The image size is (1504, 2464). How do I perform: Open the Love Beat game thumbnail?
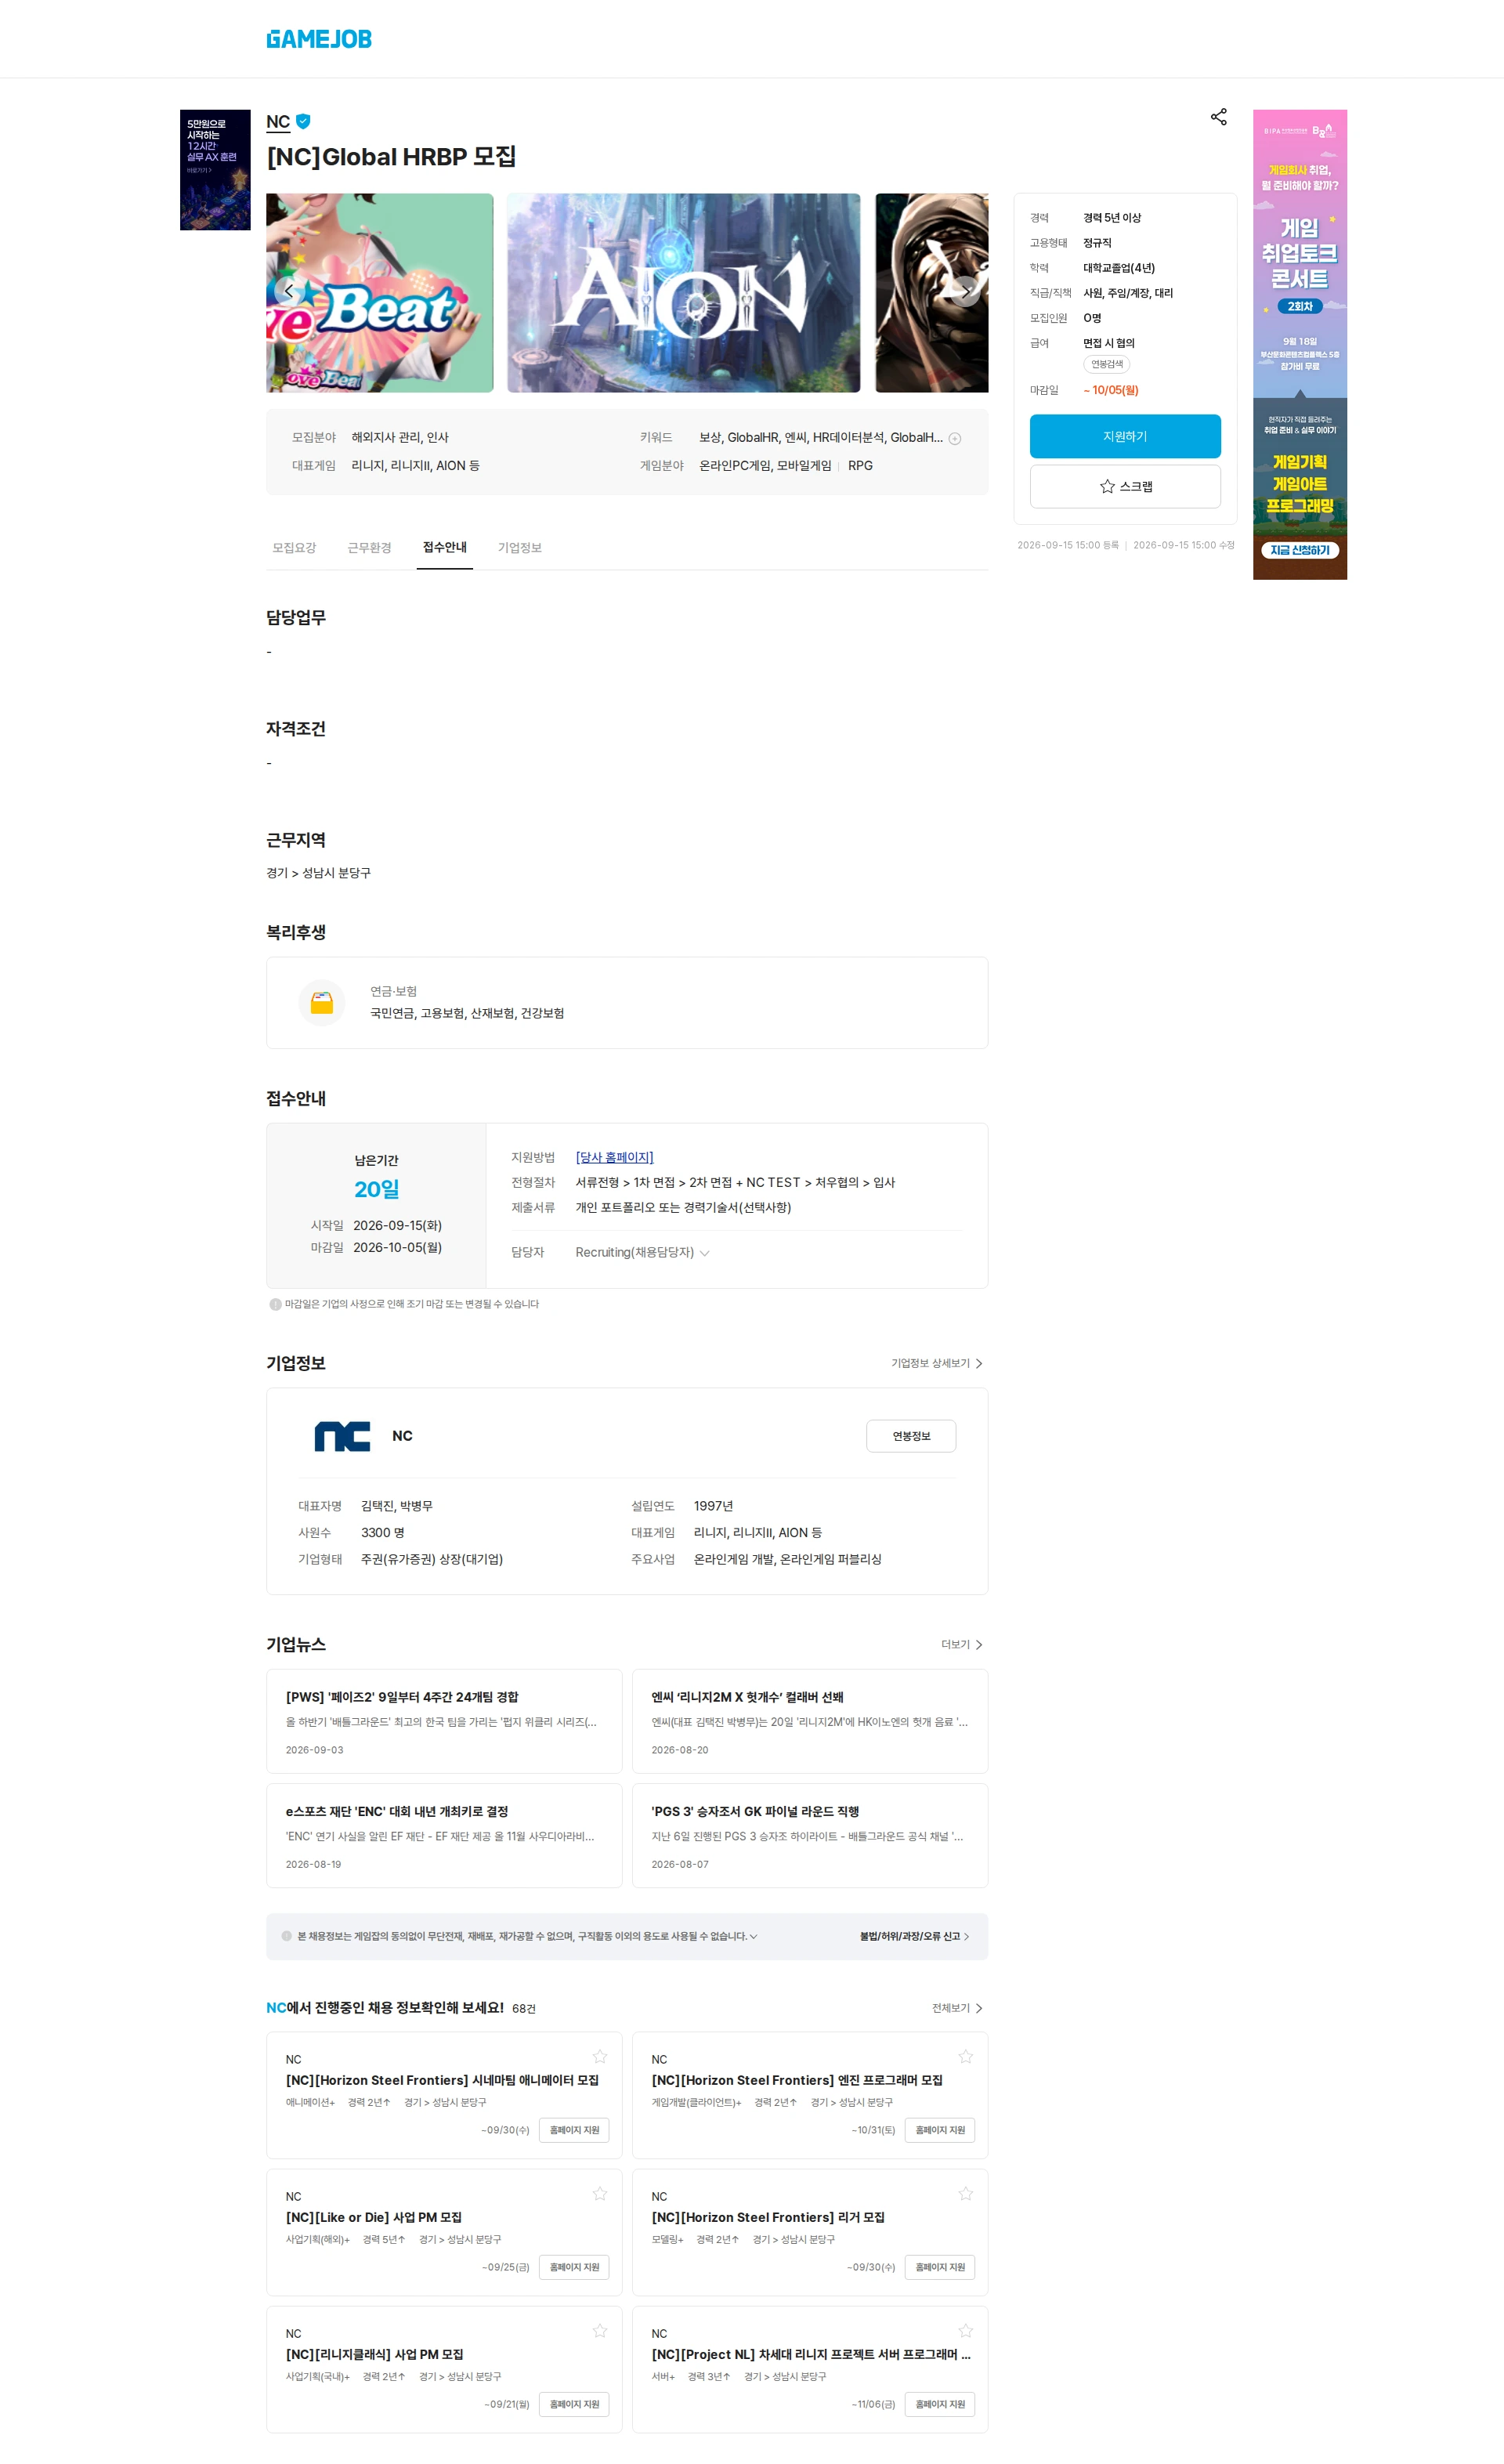click(380, 293)
